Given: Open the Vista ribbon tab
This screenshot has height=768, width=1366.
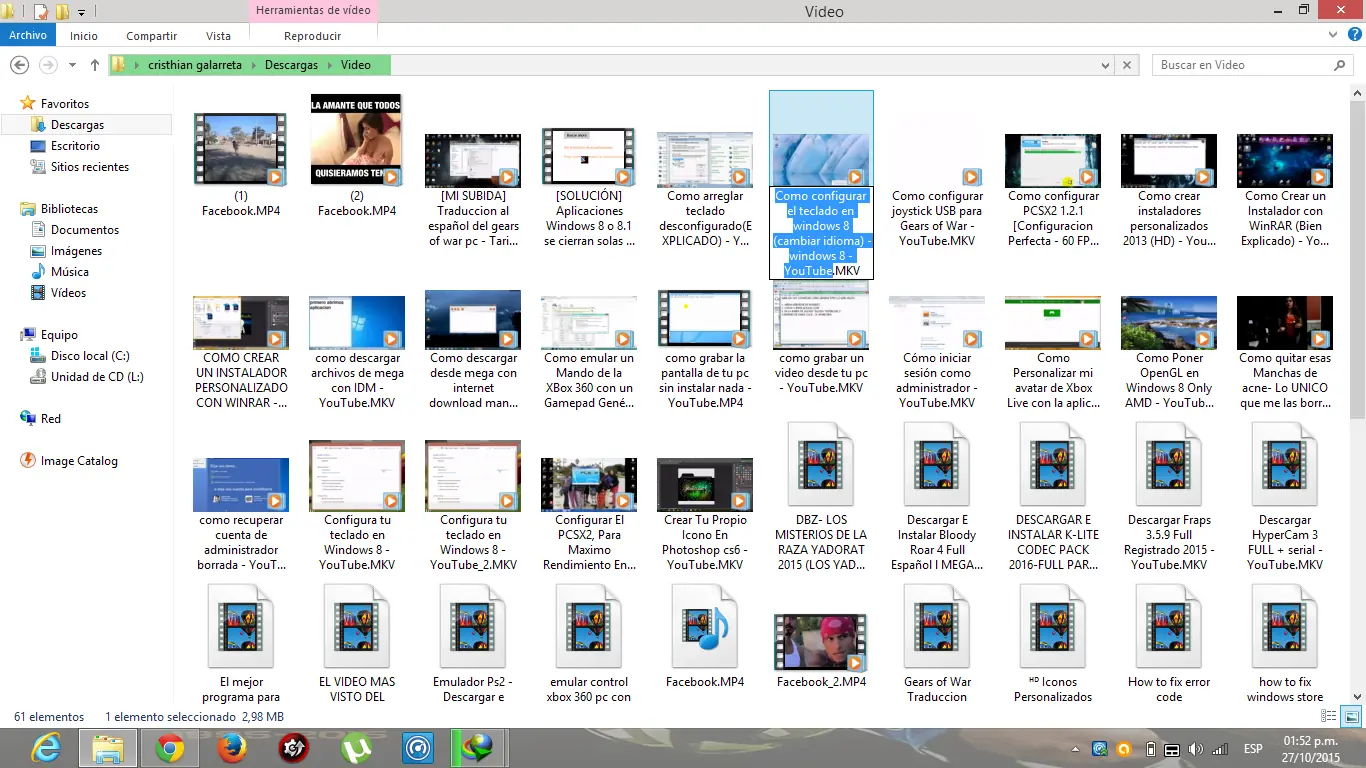Looking at the screenshot, I should 218,35.
